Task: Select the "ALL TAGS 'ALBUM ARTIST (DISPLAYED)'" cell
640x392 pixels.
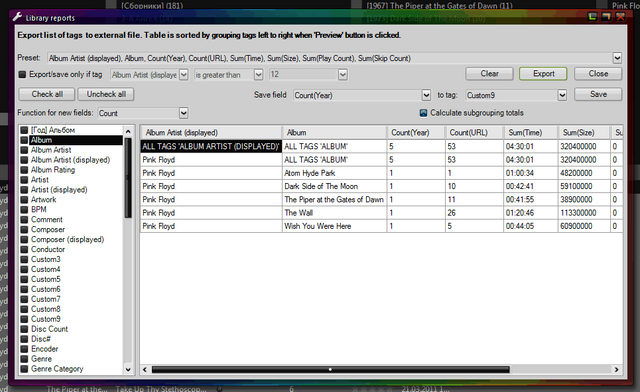Action: point(211,146)
